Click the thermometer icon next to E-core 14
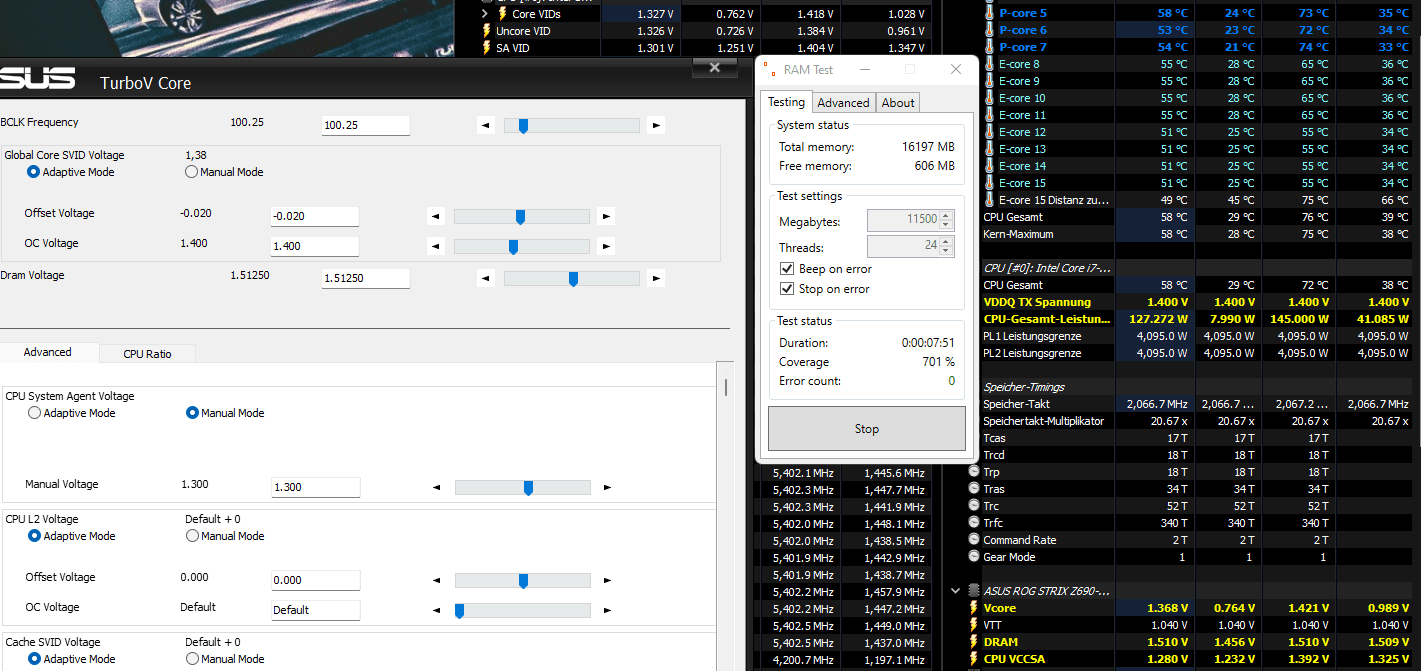Screen dimensions: 1421x671 pos(989,166)
